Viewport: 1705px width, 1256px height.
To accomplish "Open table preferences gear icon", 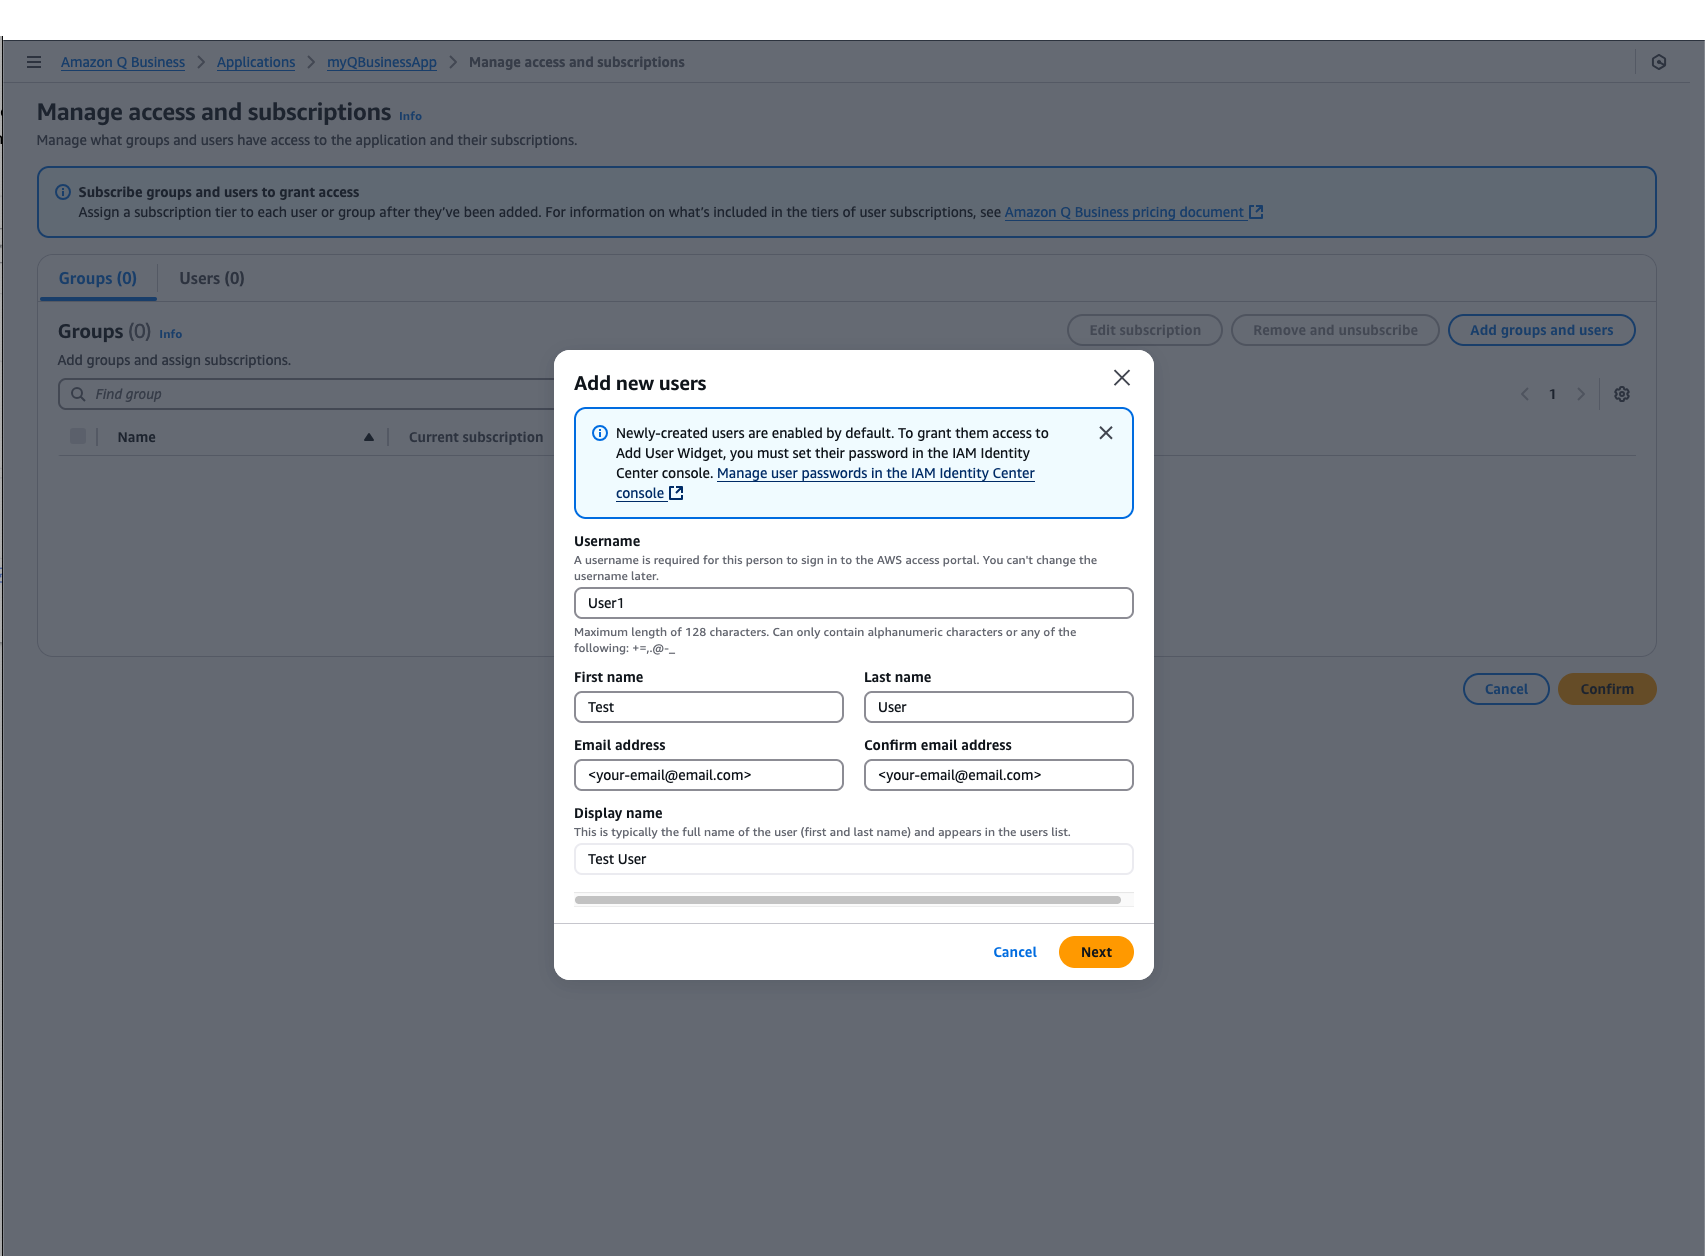I will click(x=1621, y=394).
